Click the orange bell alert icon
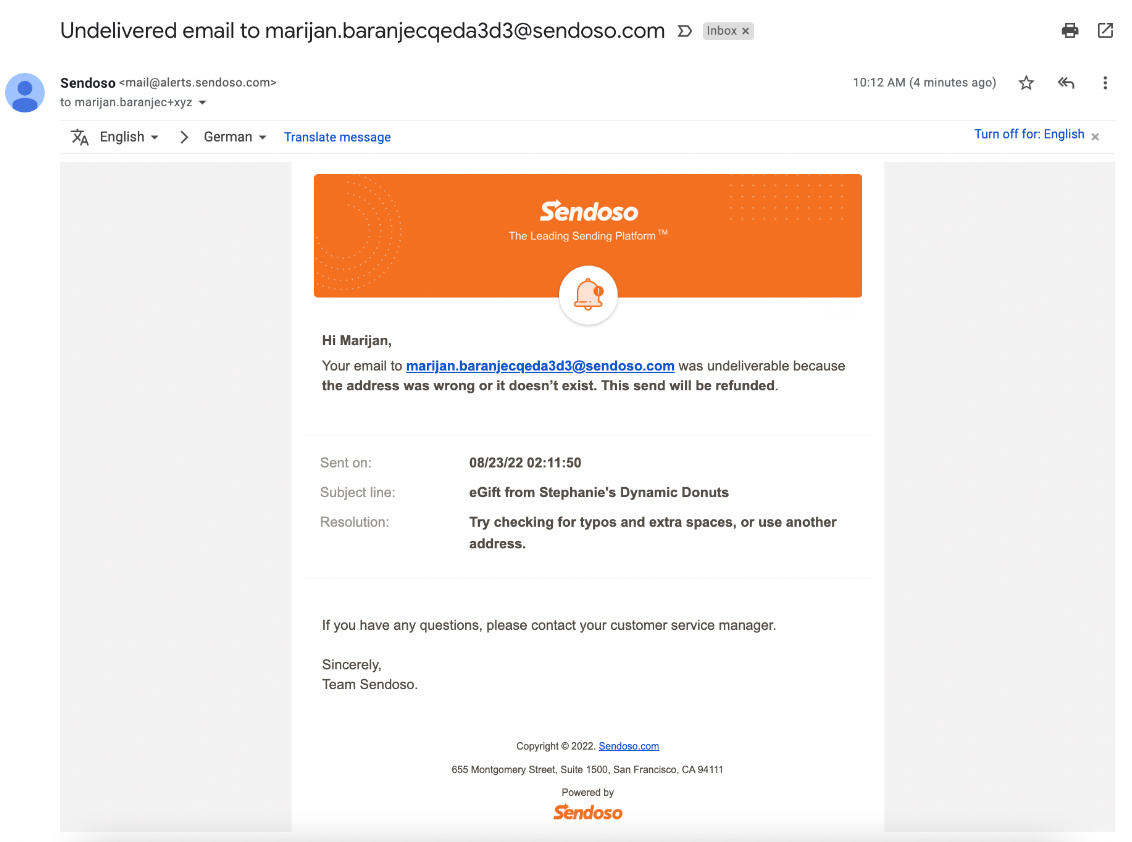 point(588,295)
